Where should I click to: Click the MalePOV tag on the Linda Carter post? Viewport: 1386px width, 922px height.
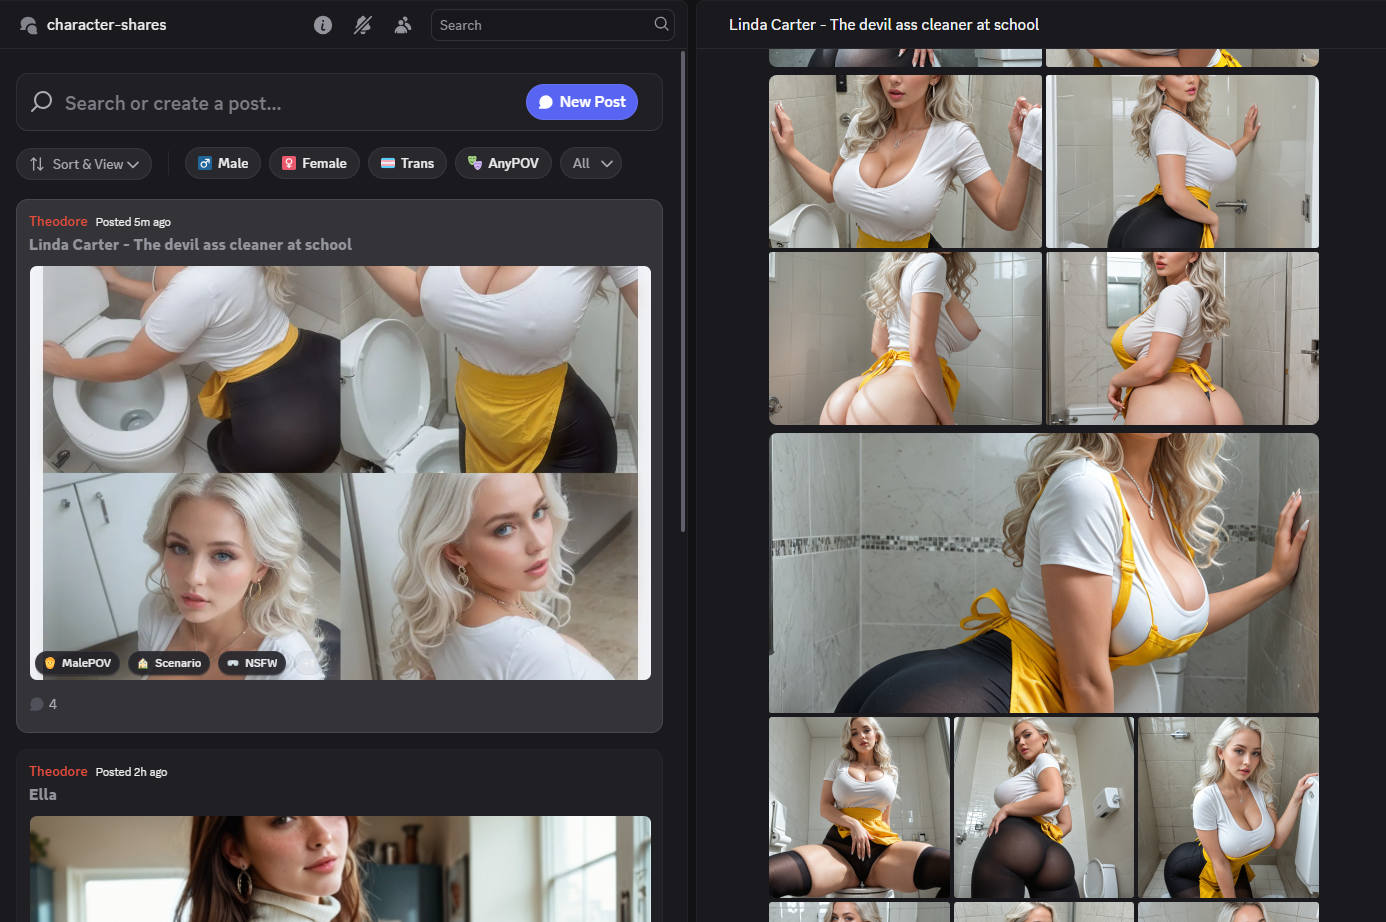[x=78, y=663]
